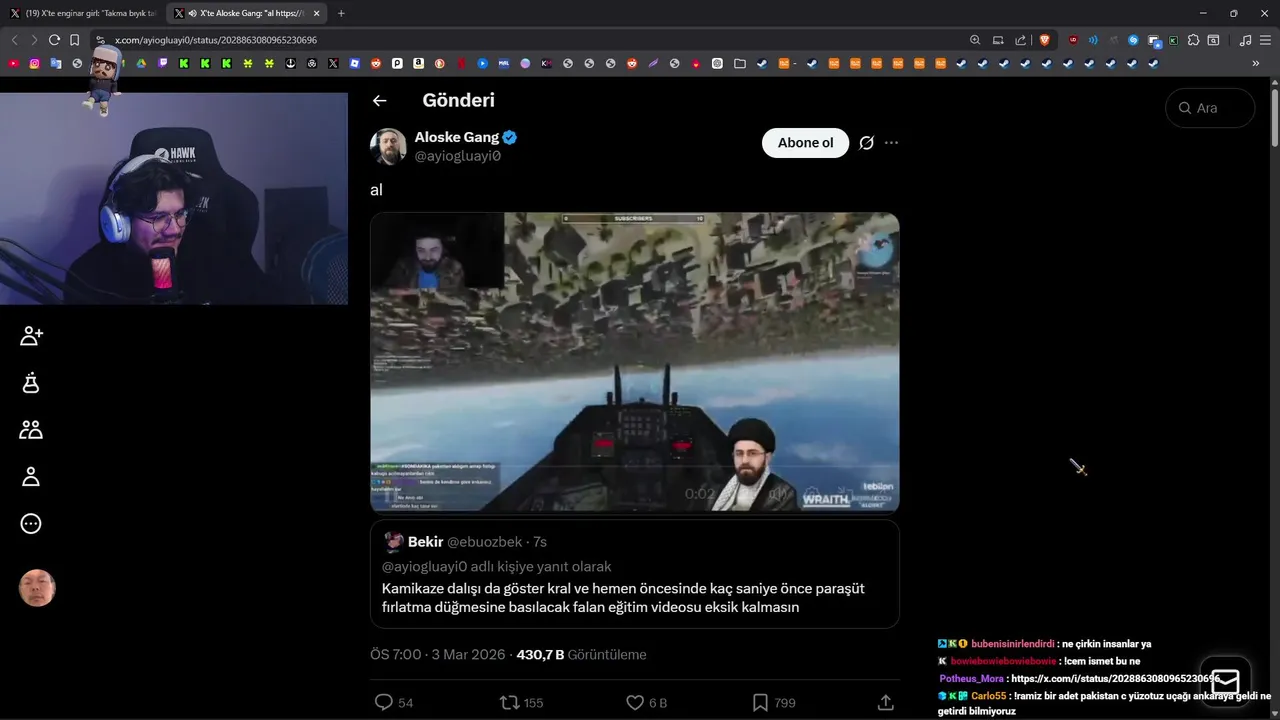Open the Instagram bookmark
The height and width of the screenshot is (720, 1280).
[34, 63]
